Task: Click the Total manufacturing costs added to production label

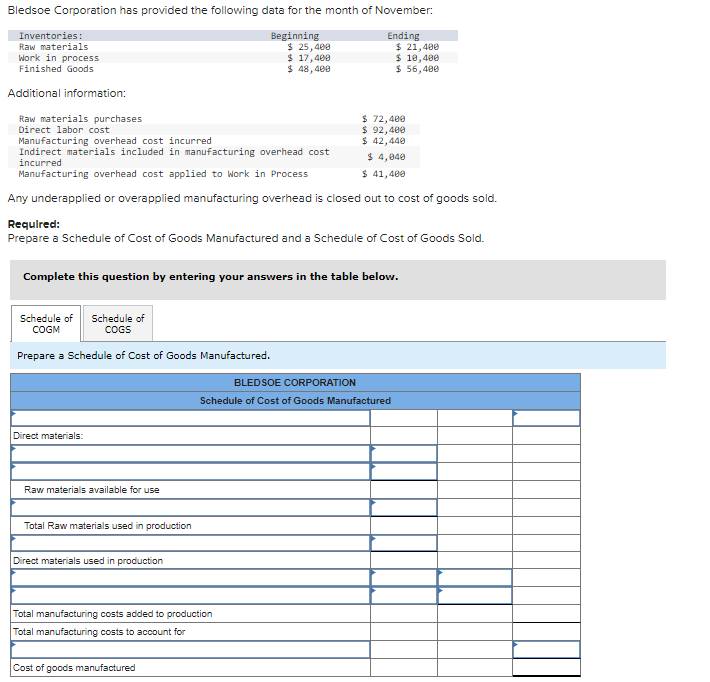Action: [113, 614]
